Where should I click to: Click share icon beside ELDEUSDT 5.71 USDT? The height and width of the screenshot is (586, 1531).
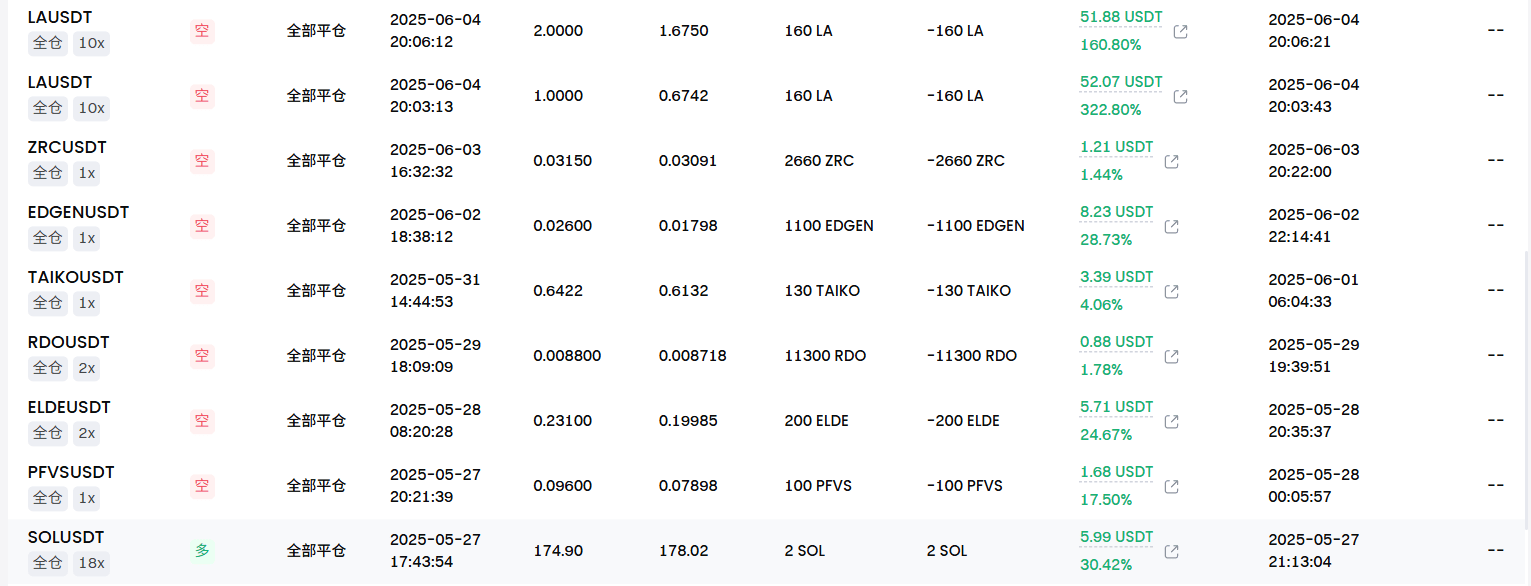1171,422
